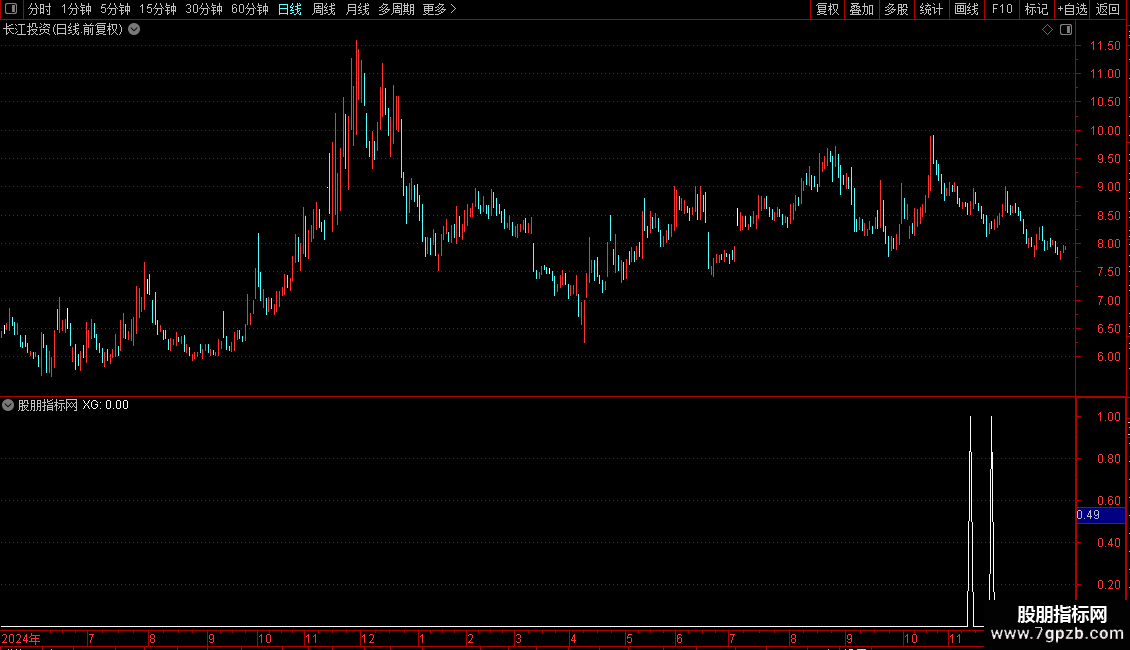This screenshot has height=650, width=1130.
Task: Click the 2024年 label on time axis
Action: (21, 638)
